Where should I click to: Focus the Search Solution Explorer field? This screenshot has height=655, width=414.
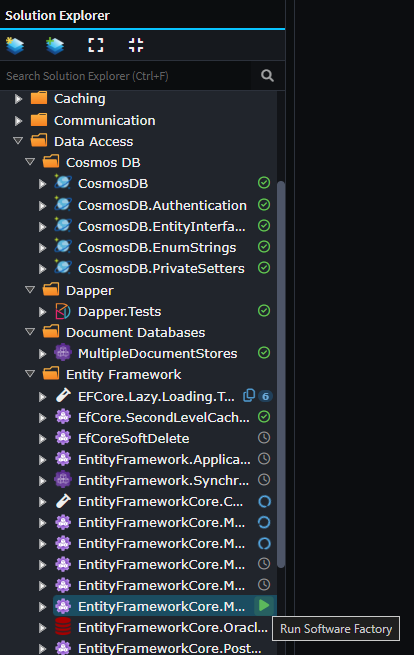(125, 76)
